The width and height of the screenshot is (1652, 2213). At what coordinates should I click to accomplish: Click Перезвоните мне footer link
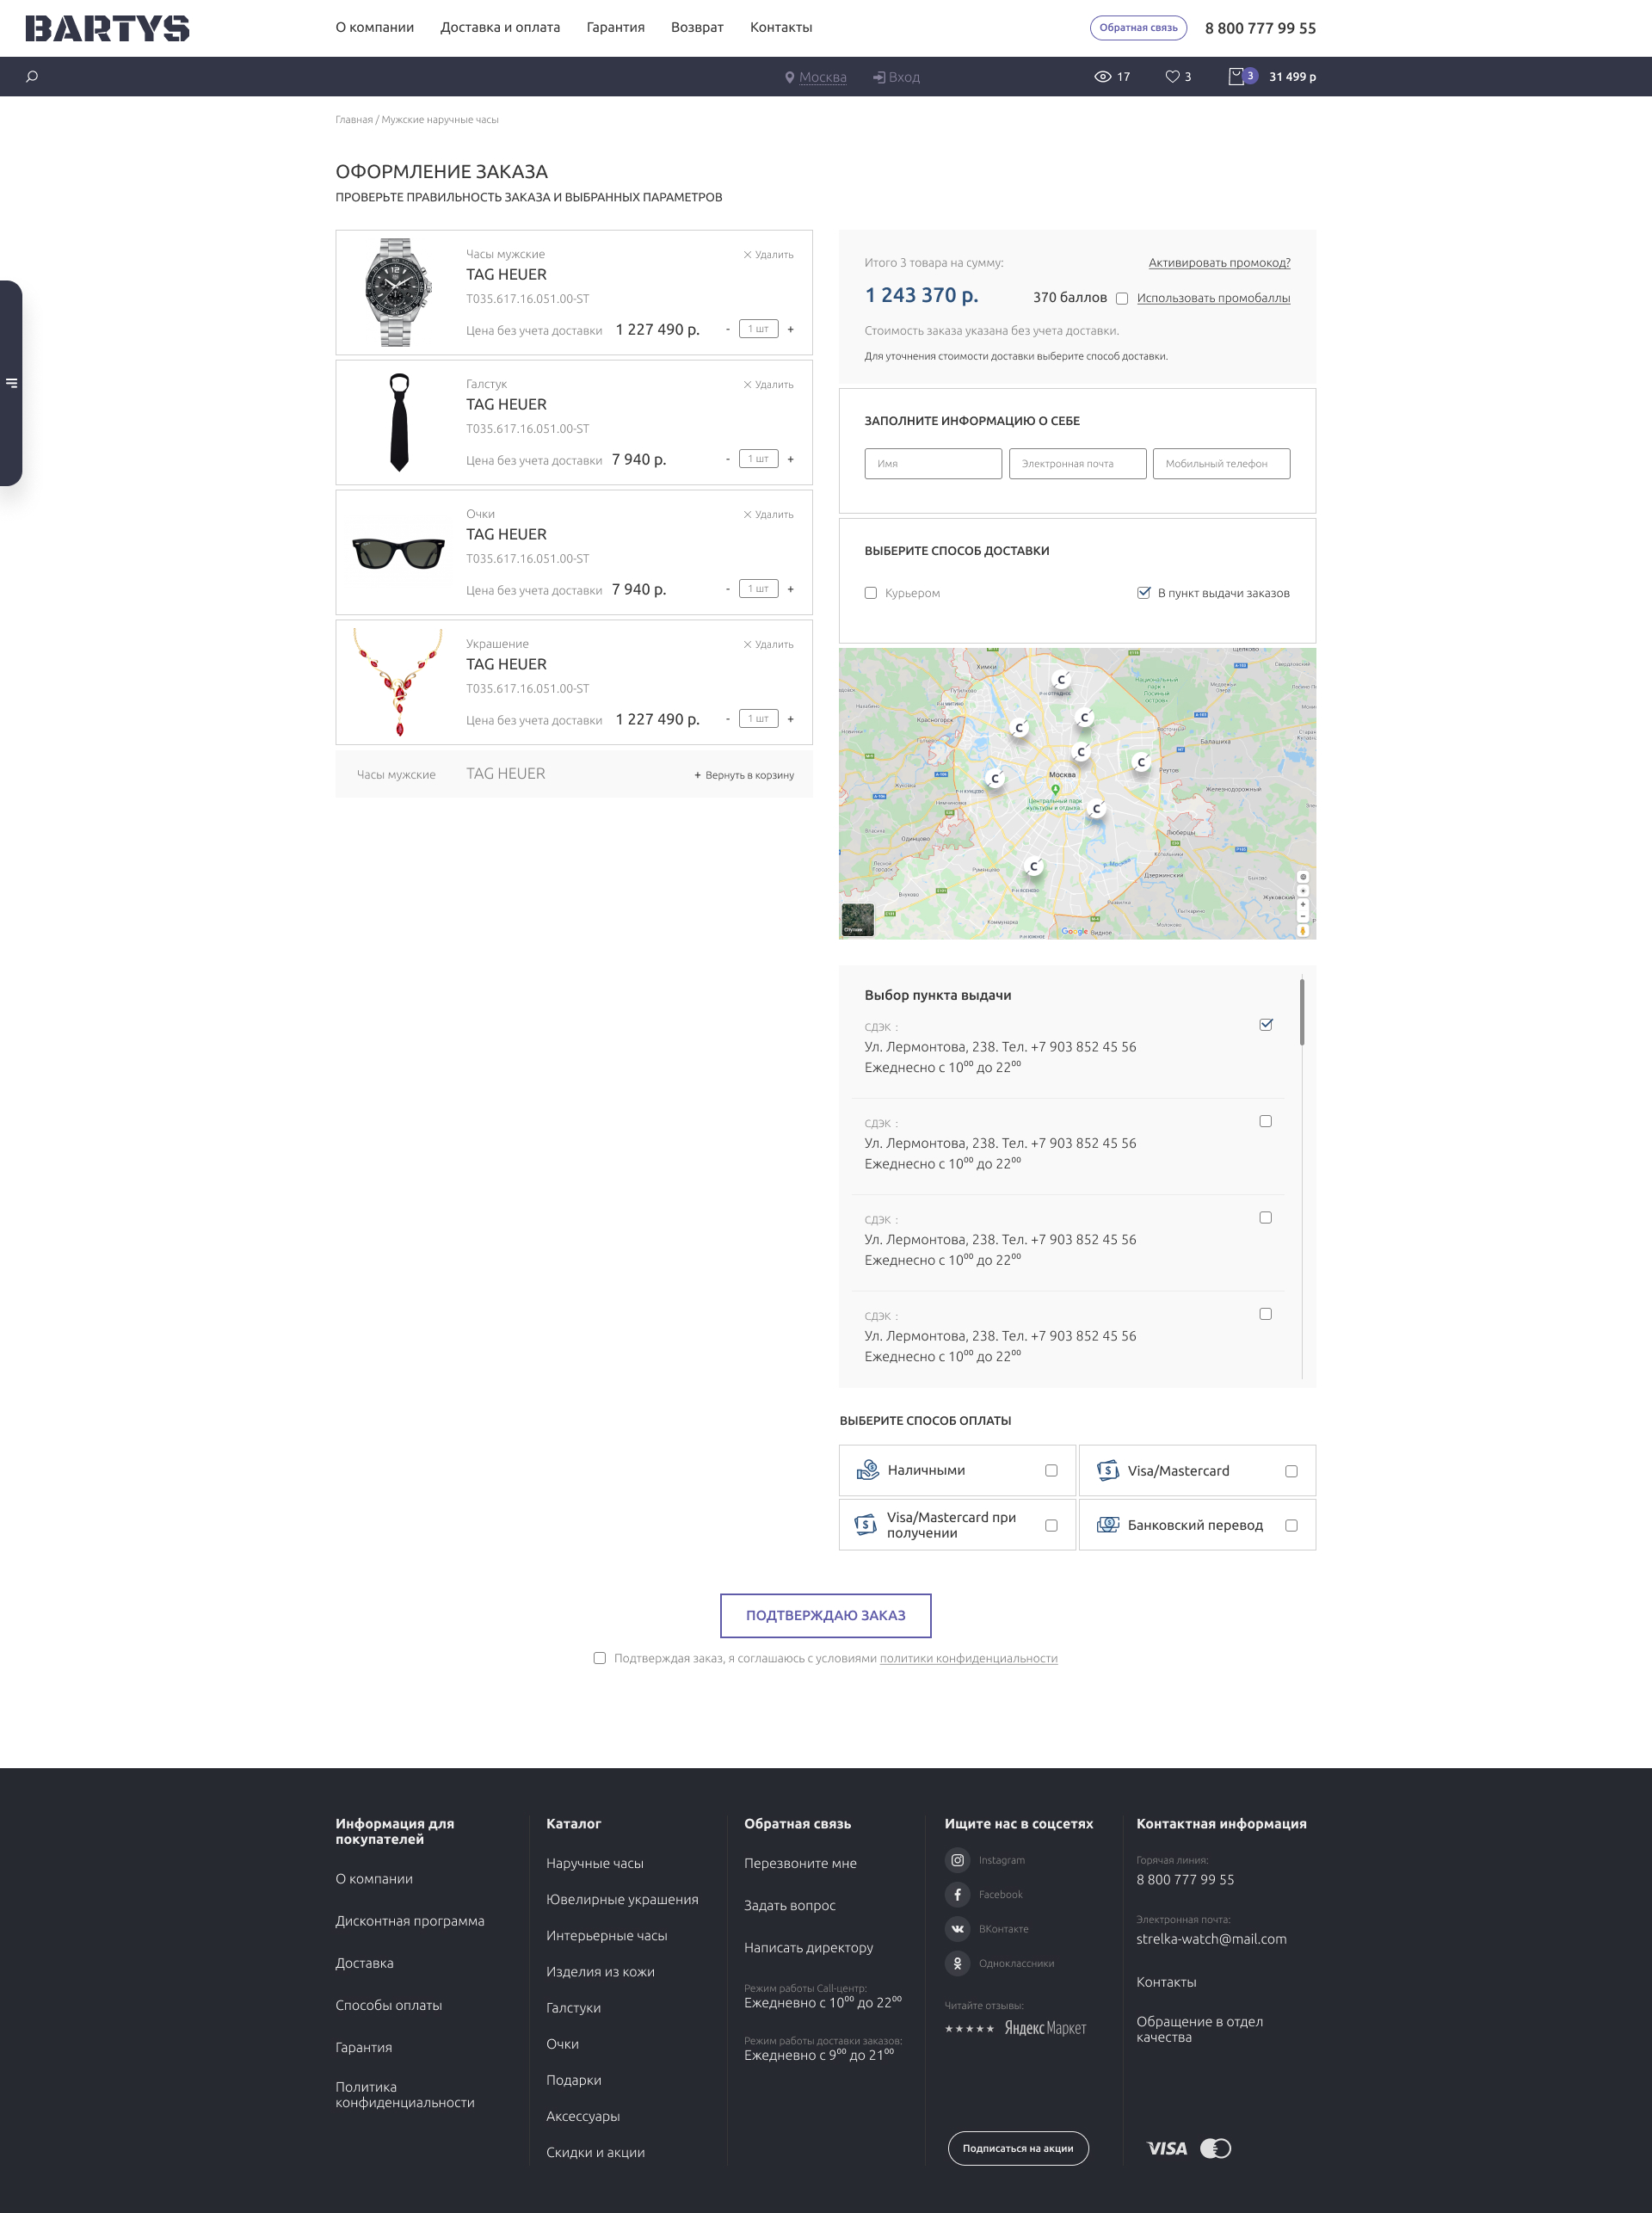tap(800, 1863)
